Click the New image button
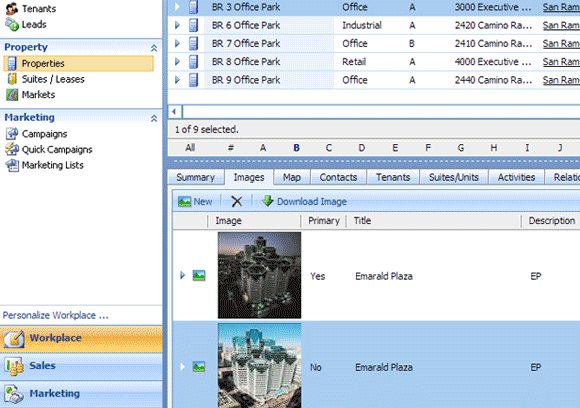Viewport: 580px width, 408px height. [195, 202]
